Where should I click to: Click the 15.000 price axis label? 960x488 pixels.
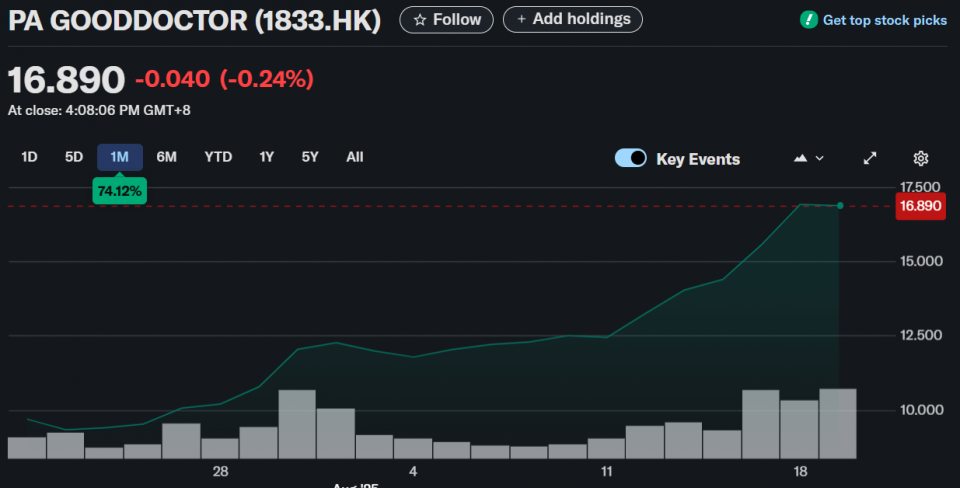point(921,261)
